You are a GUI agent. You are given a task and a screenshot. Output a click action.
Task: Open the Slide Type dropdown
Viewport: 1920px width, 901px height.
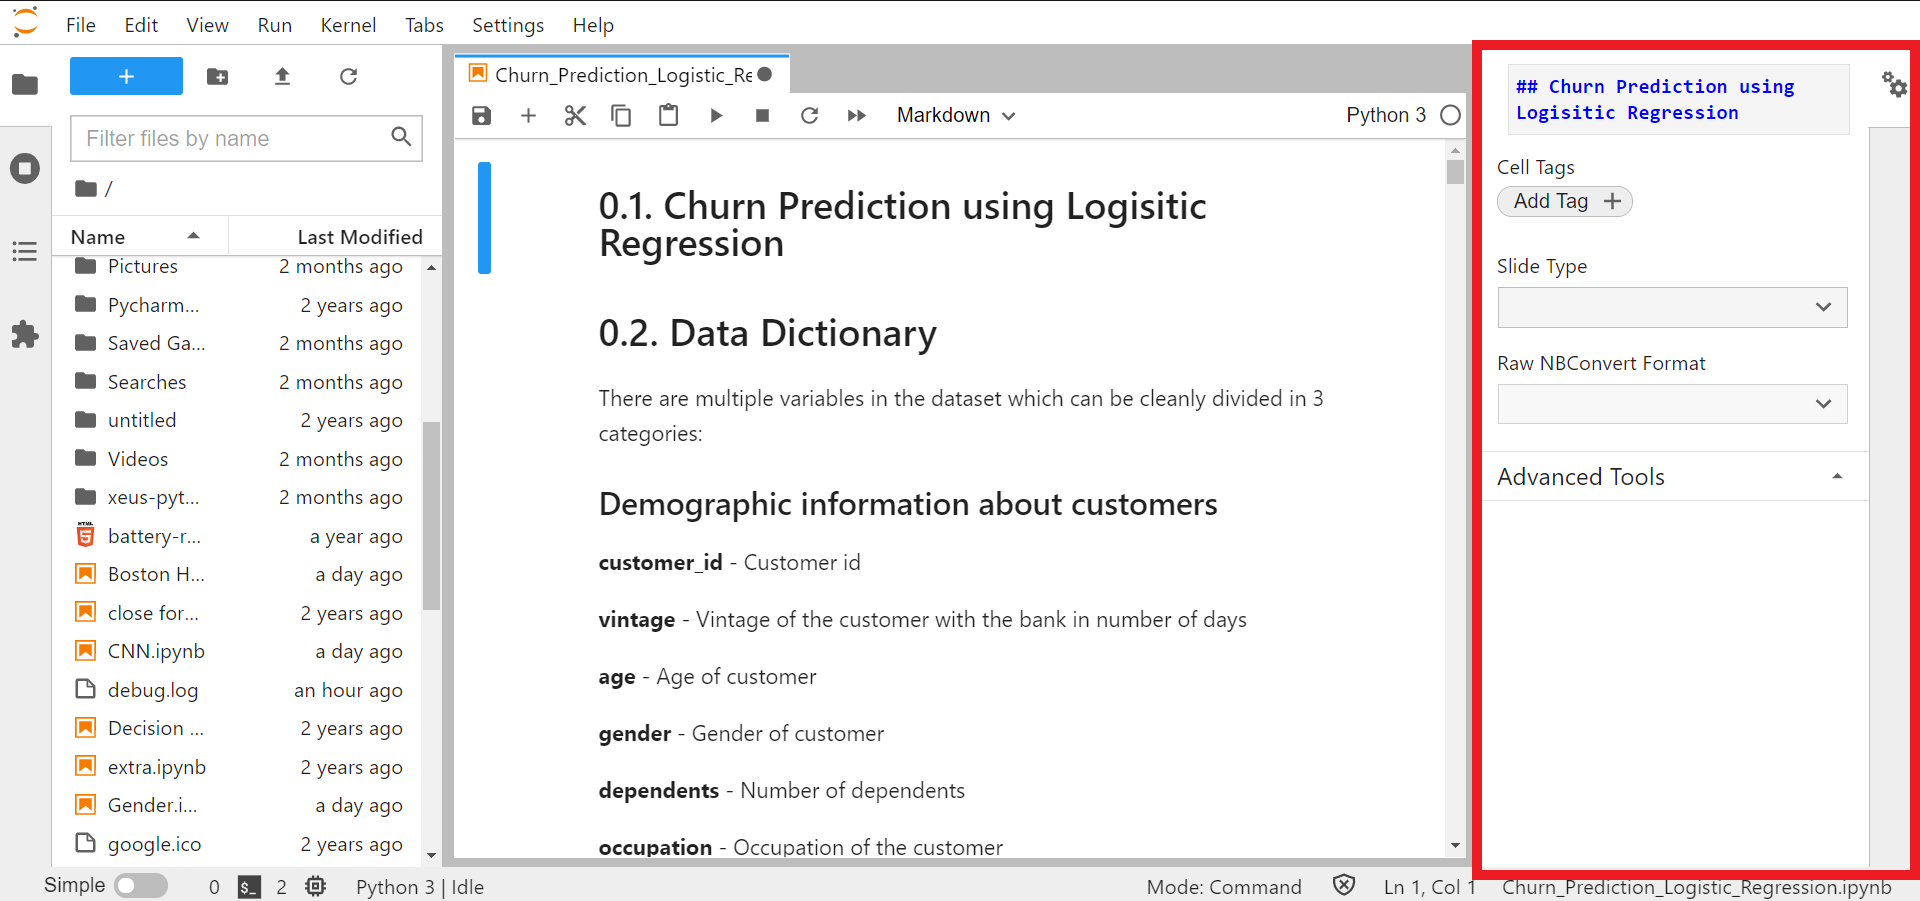(x=1671, y=307)
